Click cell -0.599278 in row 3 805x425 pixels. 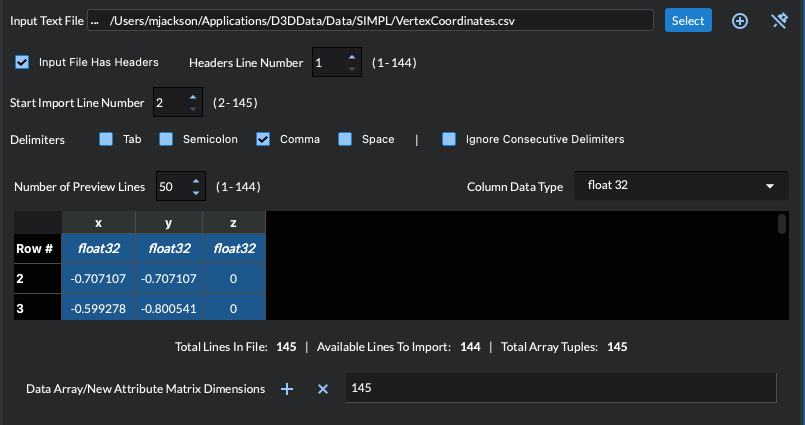tap(99, 307)
